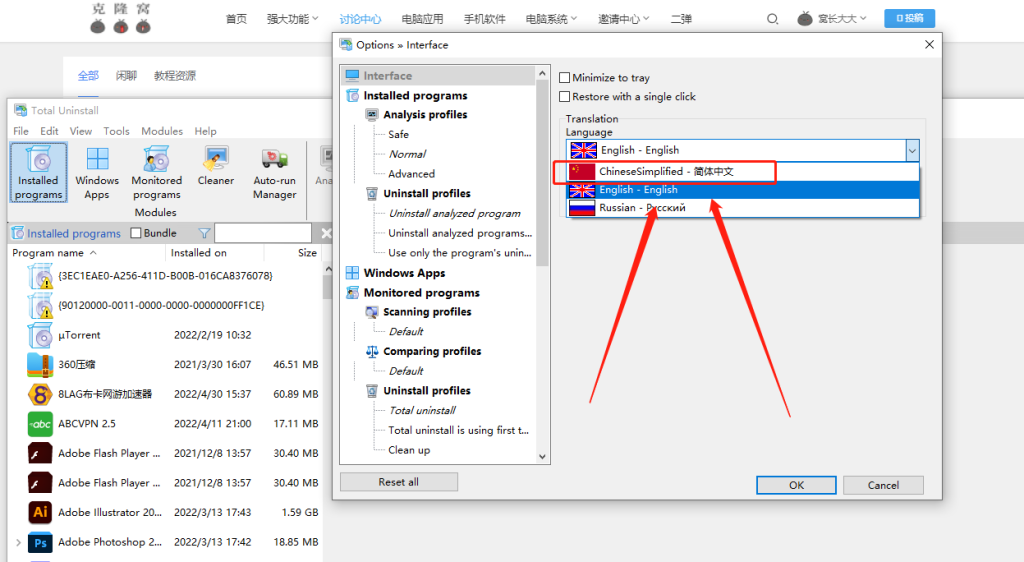Enable Restore with a single click
Screen dimensions: 1024x562
(x=565, y=97)
